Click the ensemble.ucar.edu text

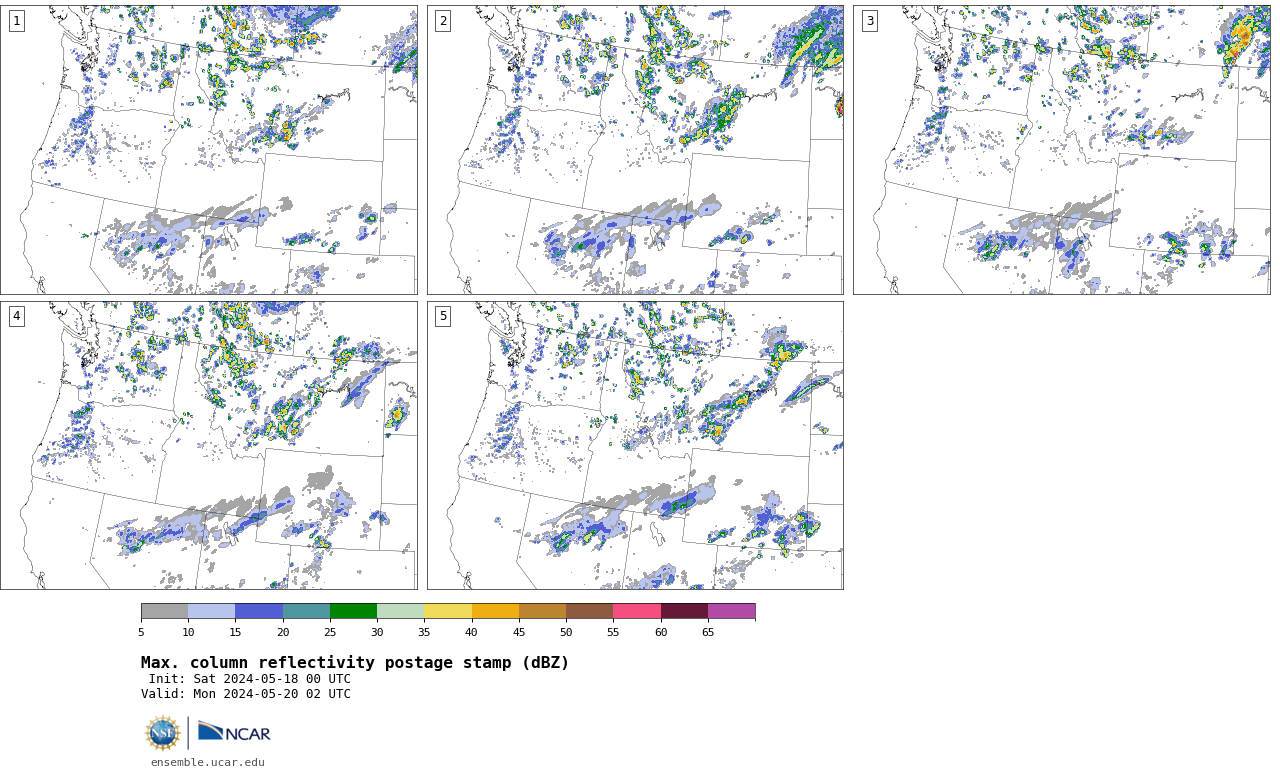[x=208, y=762]
